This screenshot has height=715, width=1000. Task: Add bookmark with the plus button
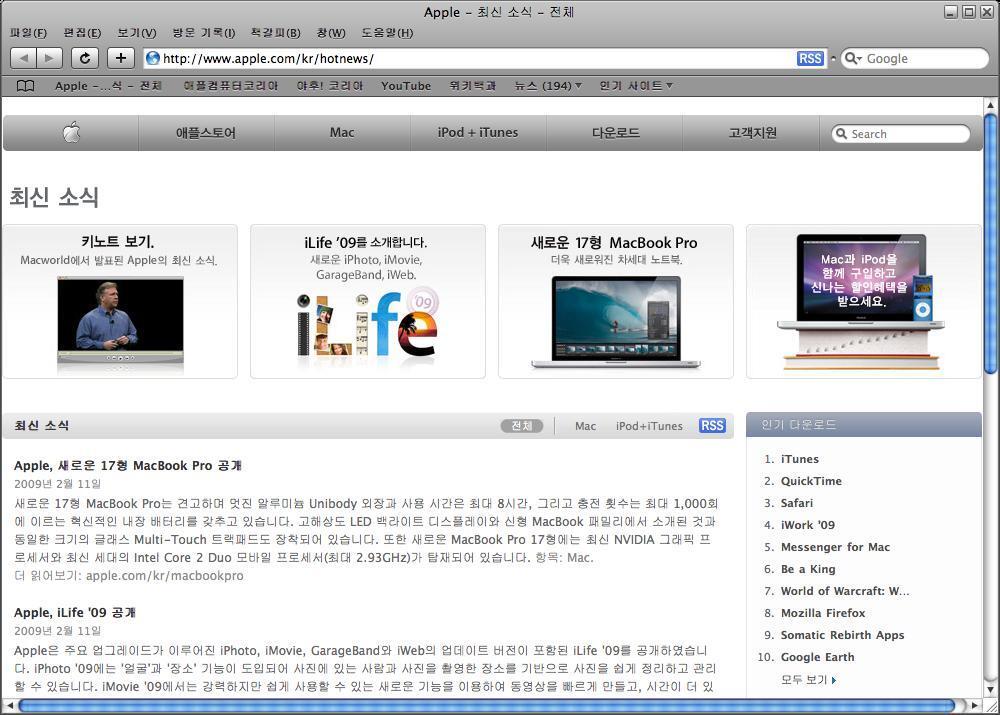[x=121, y=58]
